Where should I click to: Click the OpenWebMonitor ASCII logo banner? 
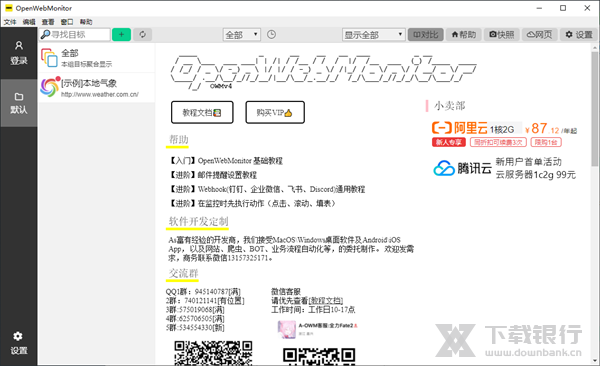pos(323,72)
